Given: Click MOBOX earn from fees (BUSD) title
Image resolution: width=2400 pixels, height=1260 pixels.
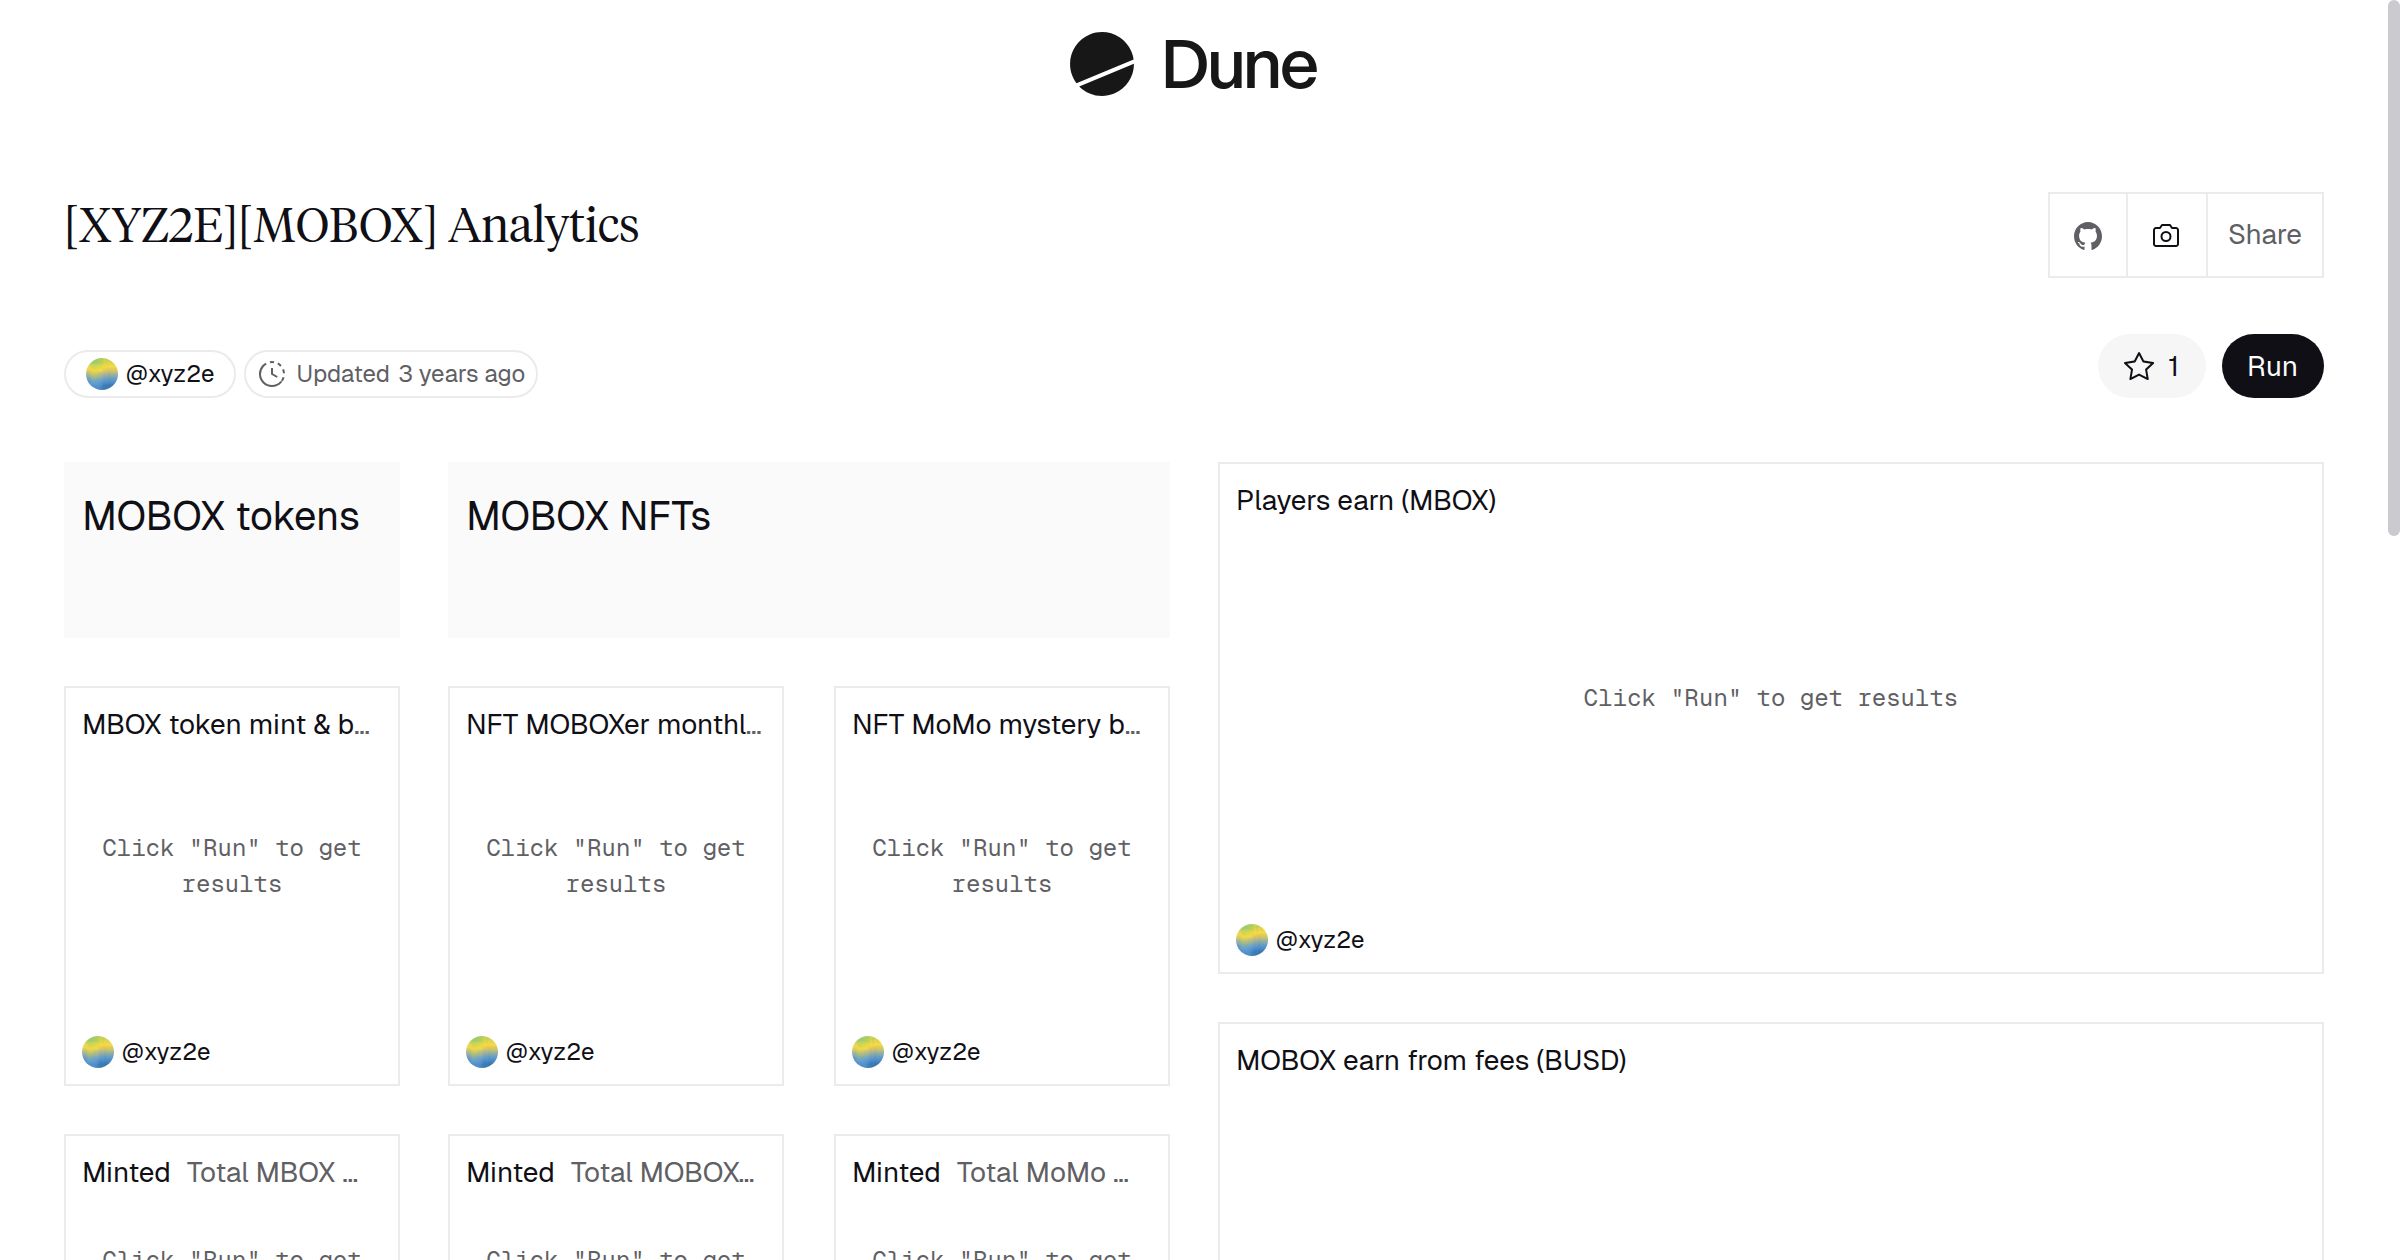Looking at the screenshot, I should point(1432,1059).
